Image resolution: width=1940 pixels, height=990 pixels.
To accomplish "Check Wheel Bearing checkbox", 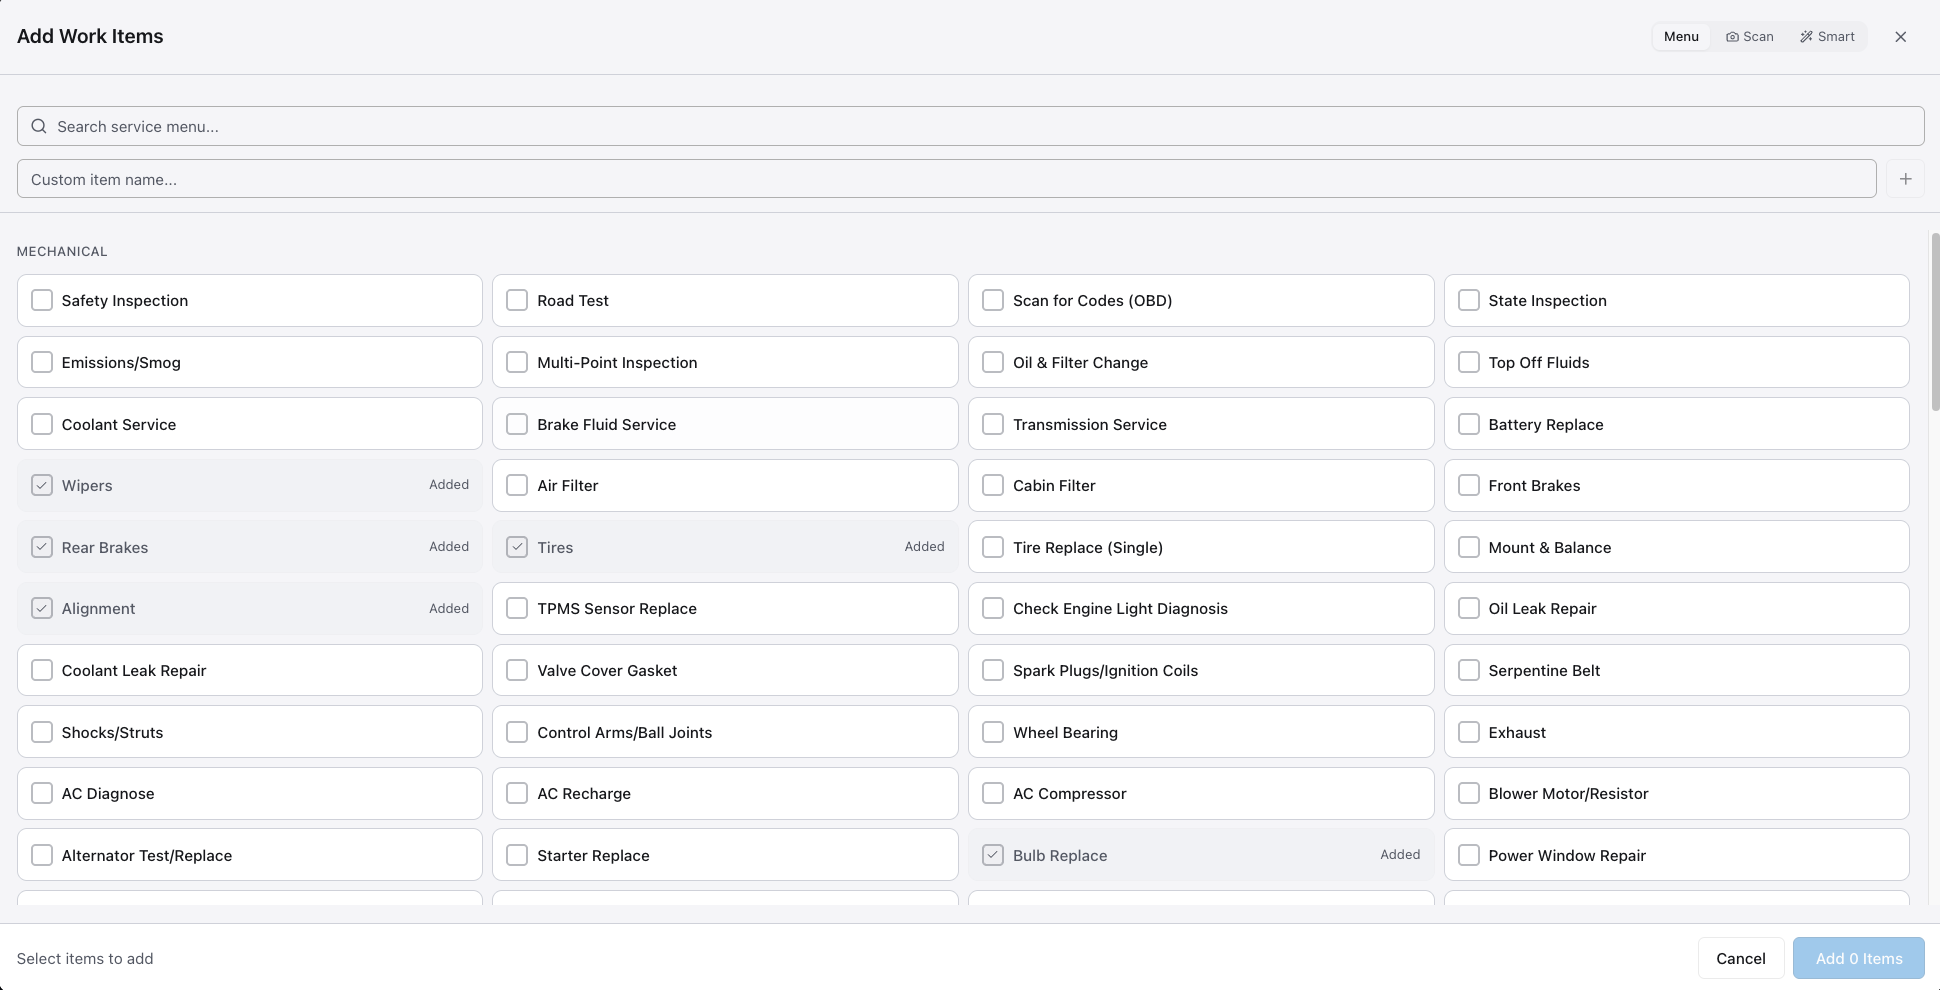I will (x=993, y=732).
